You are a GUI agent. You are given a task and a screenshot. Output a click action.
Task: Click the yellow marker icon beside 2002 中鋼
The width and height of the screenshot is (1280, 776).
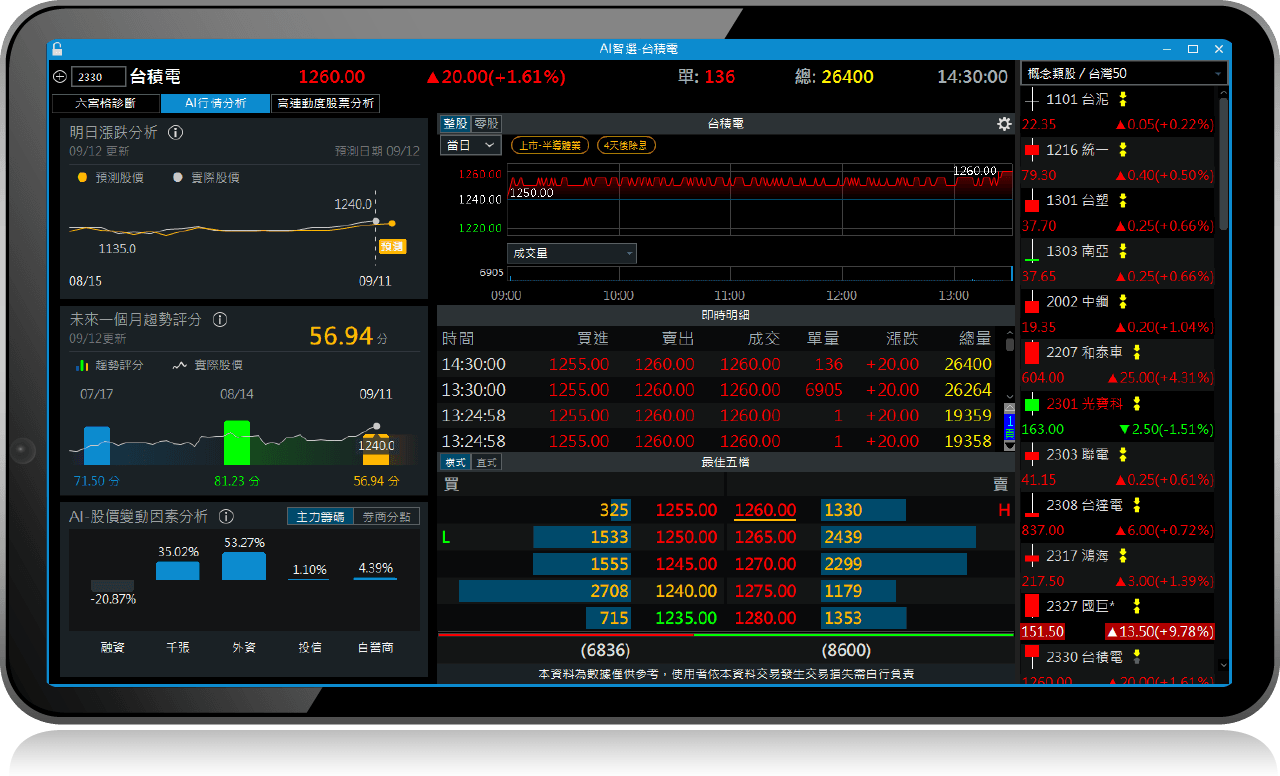pos(1123,302)
